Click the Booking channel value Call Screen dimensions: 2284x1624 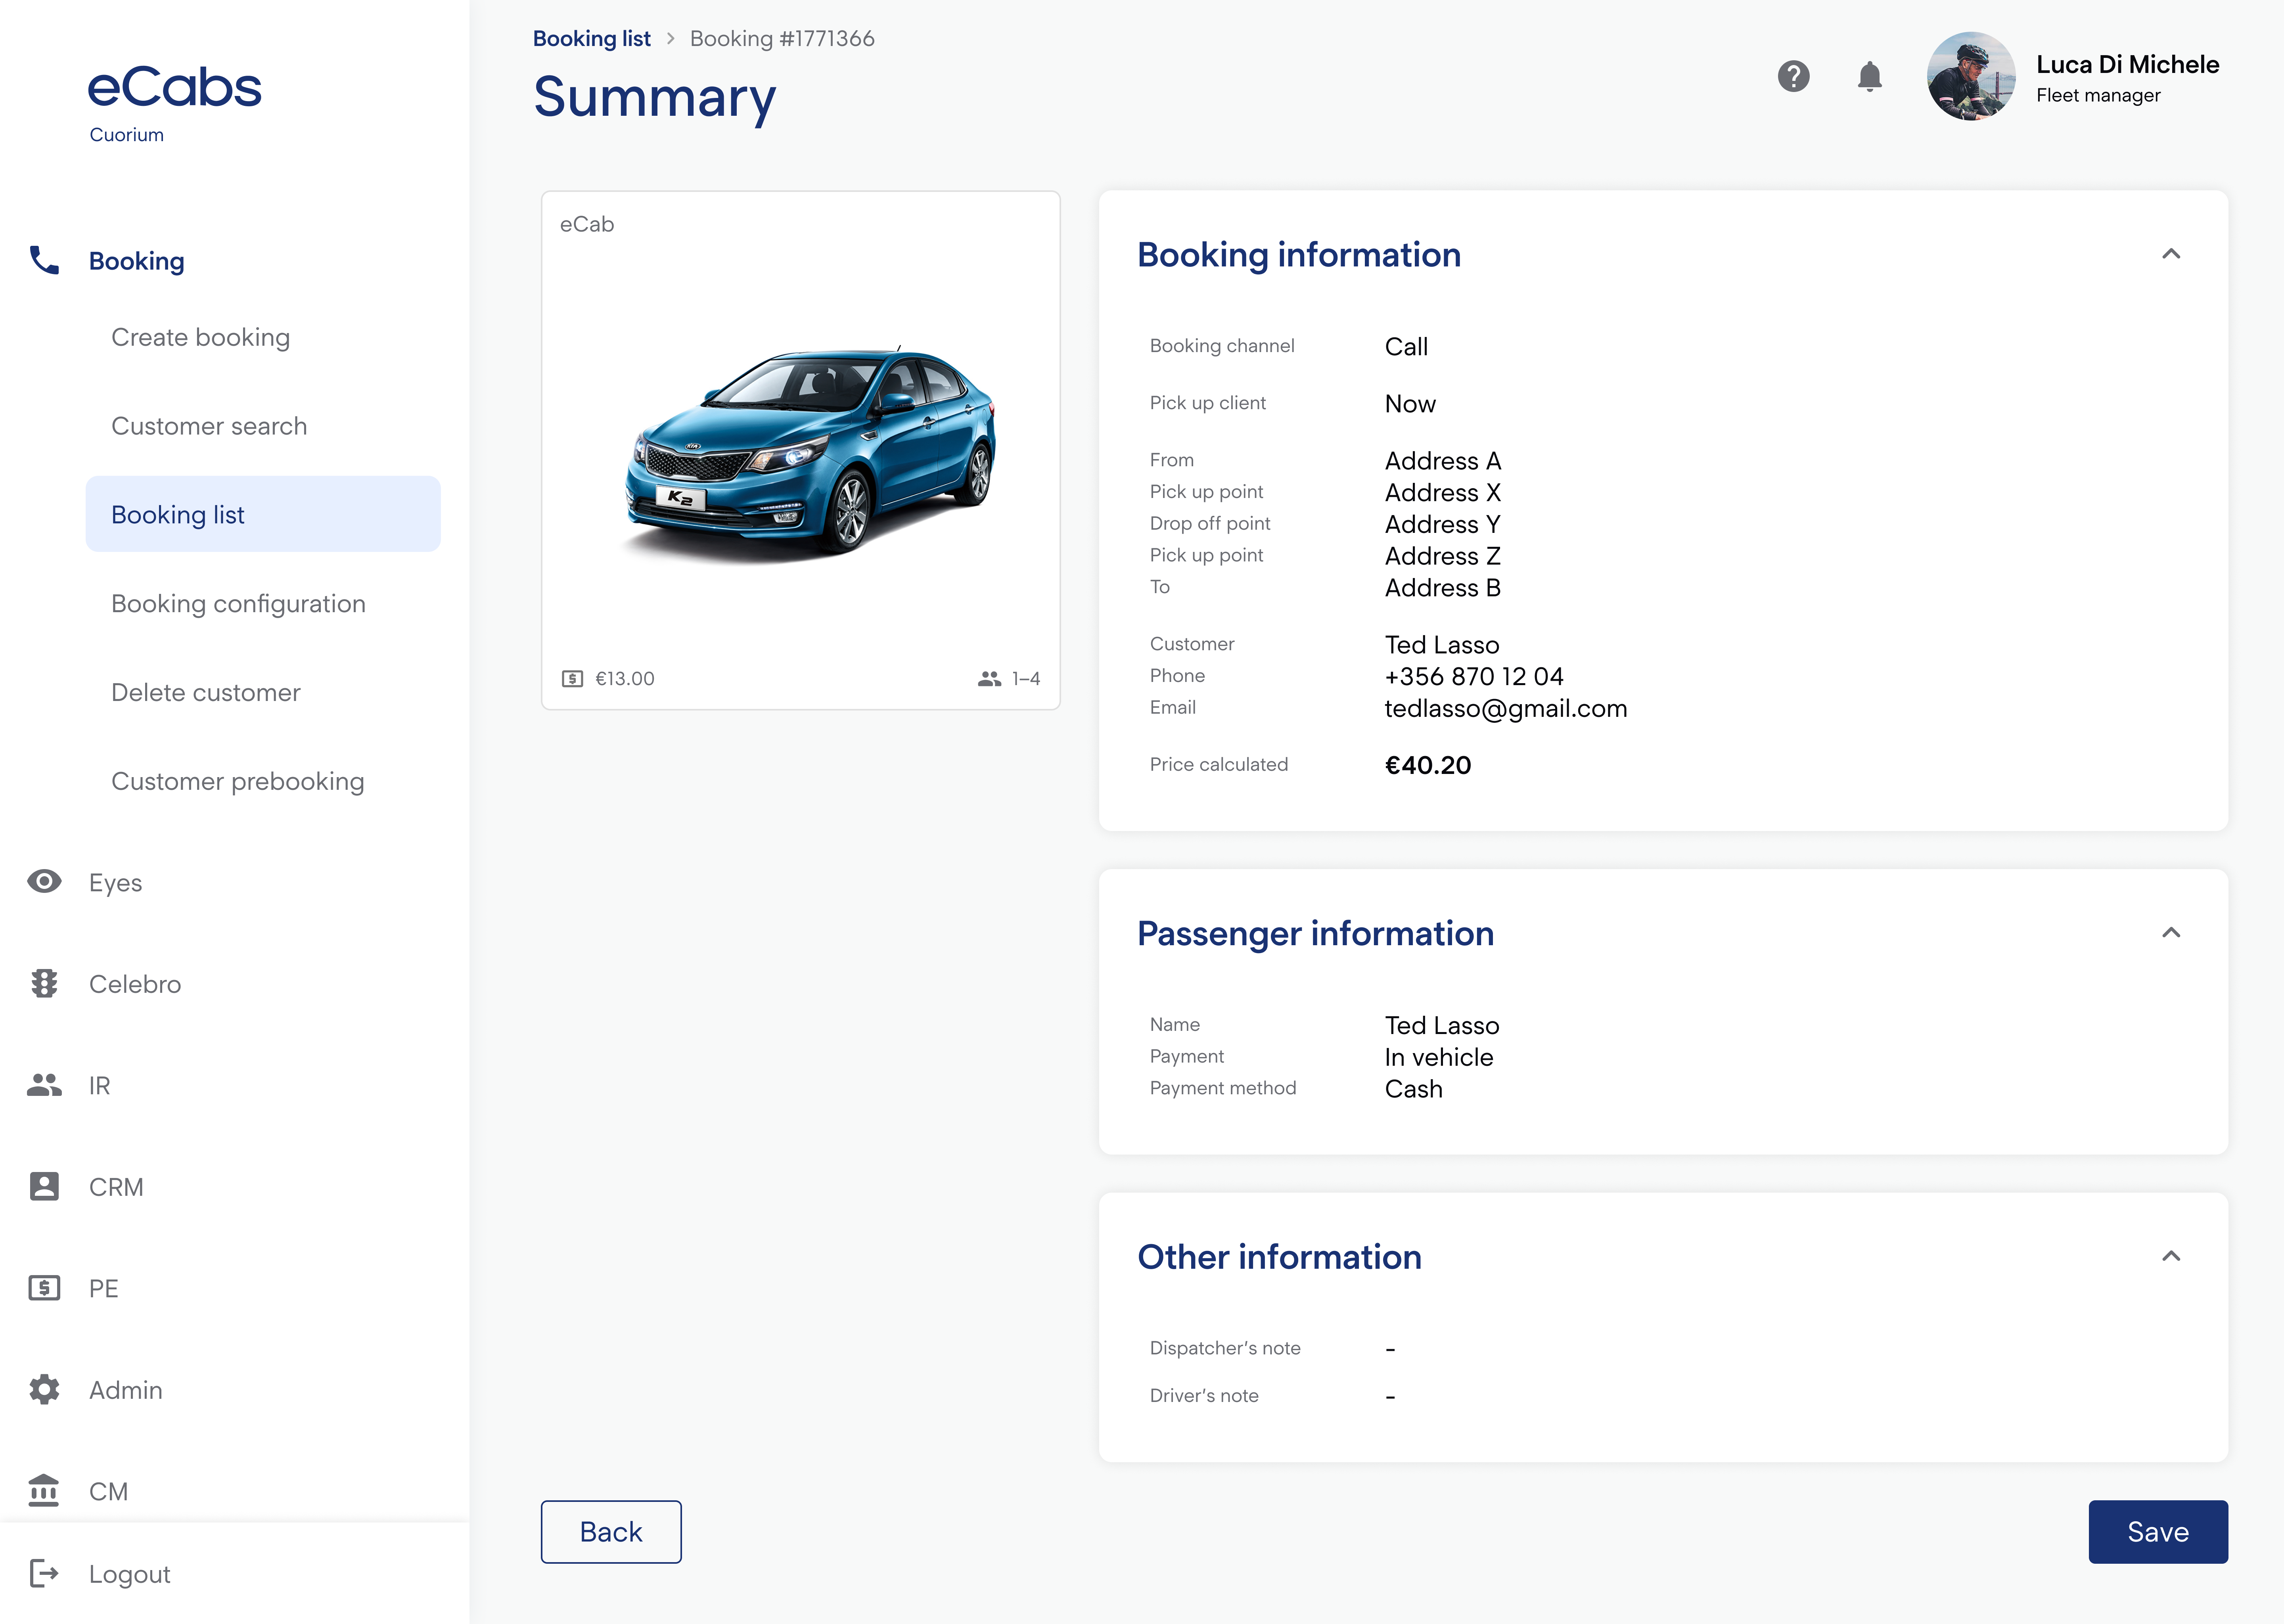click(x=1406, y=346)
